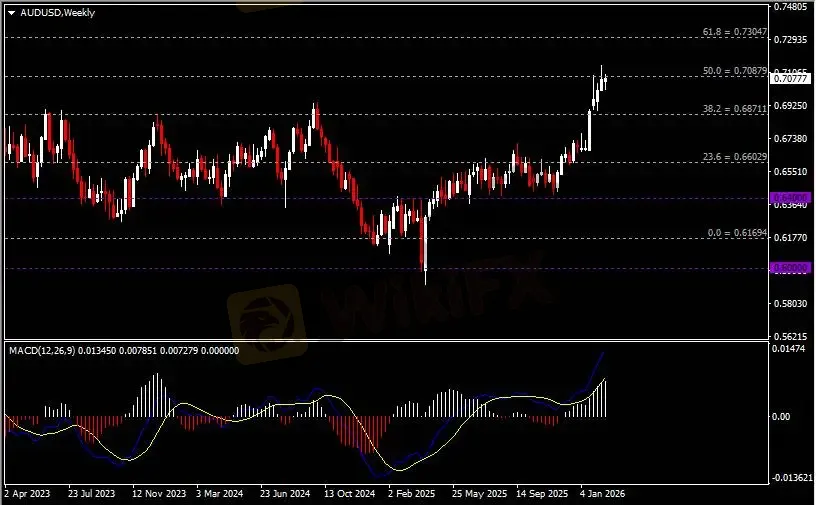Select the 0.0 = 0.61694 Fibonacci label

tap(737, 232)
